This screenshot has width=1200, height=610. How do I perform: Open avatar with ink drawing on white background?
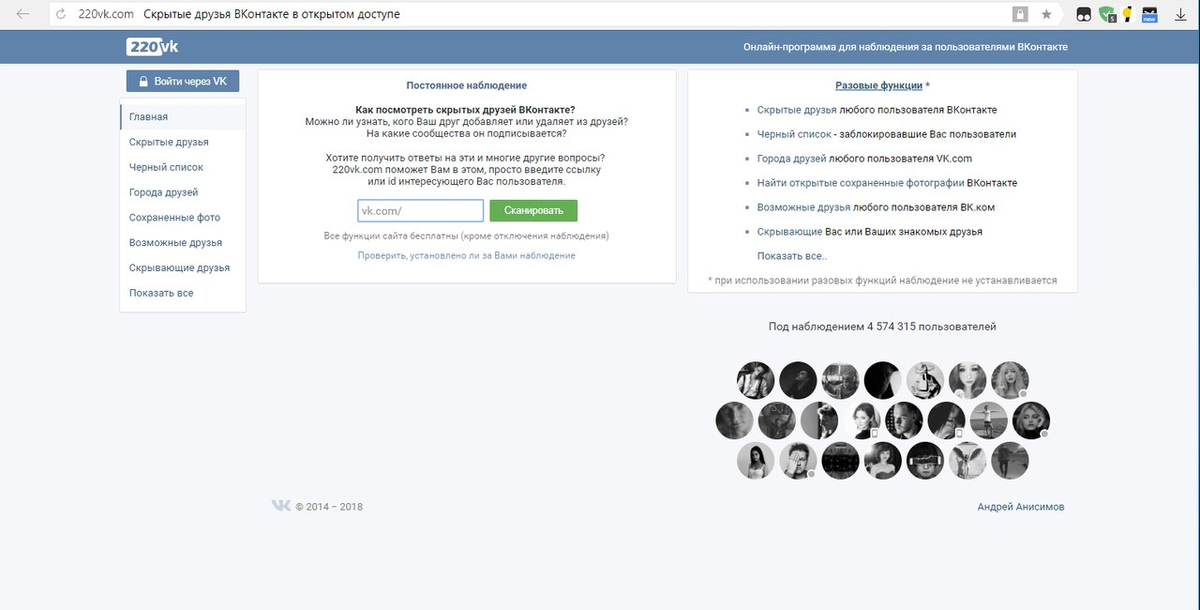tap(925, 381)
